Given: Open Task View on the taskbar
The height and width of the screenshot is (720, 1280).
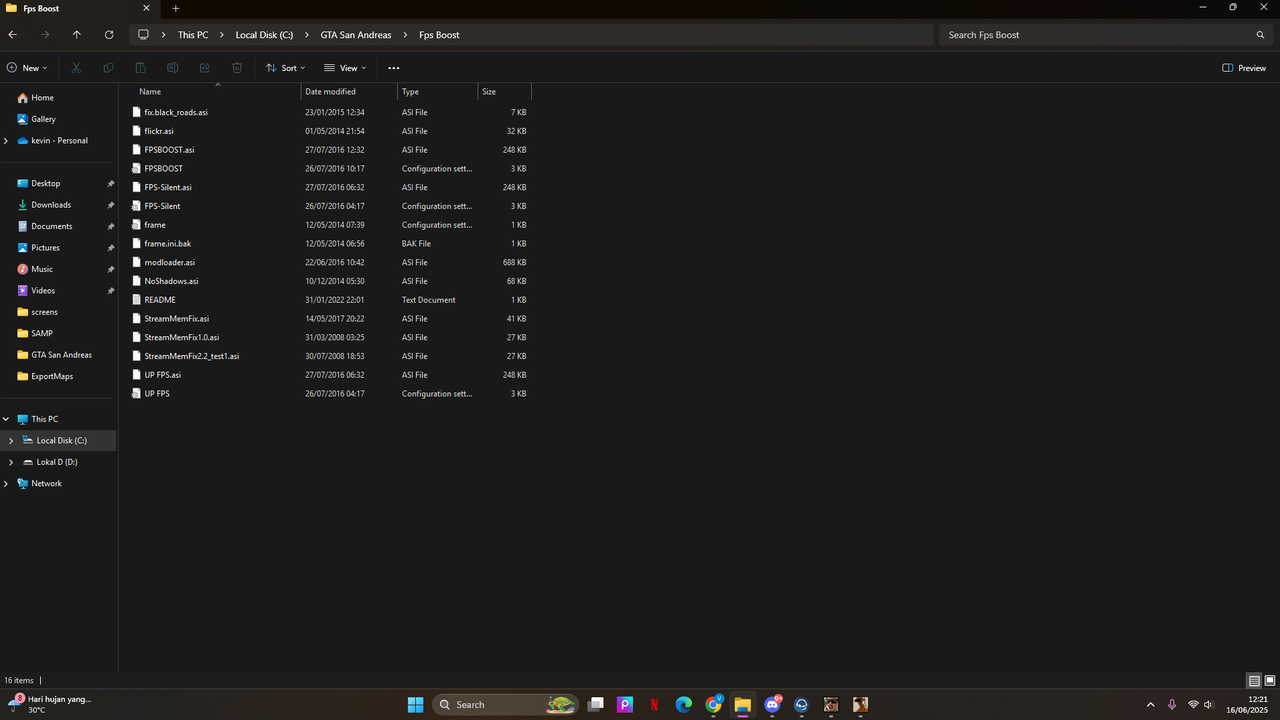Looking at the screenshot, I should (x=596, y=705).
